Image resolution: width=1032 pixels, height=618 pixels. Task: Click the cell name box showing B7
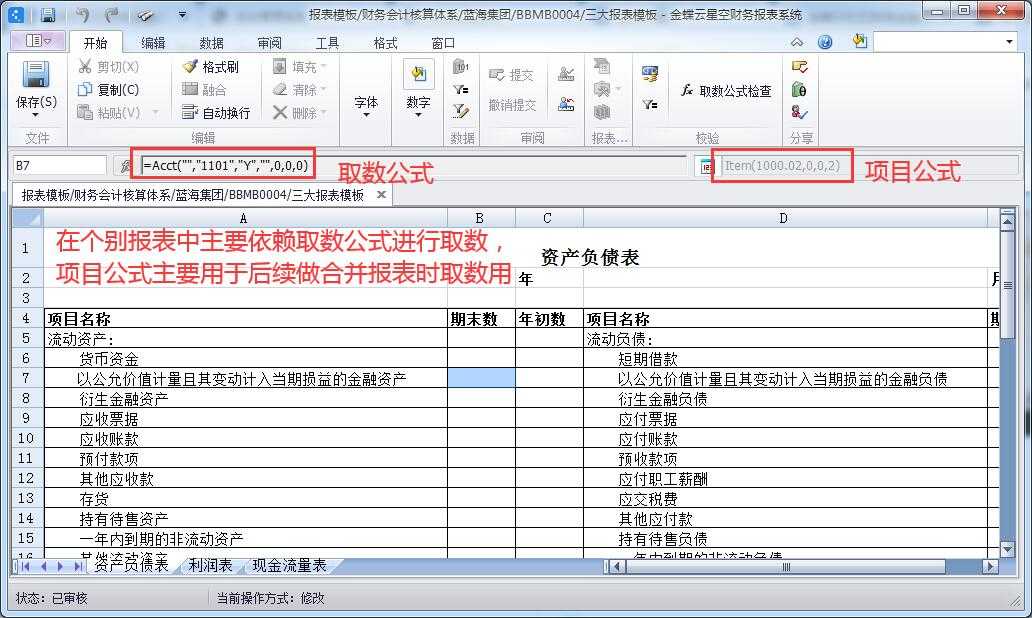pos(58,165)
